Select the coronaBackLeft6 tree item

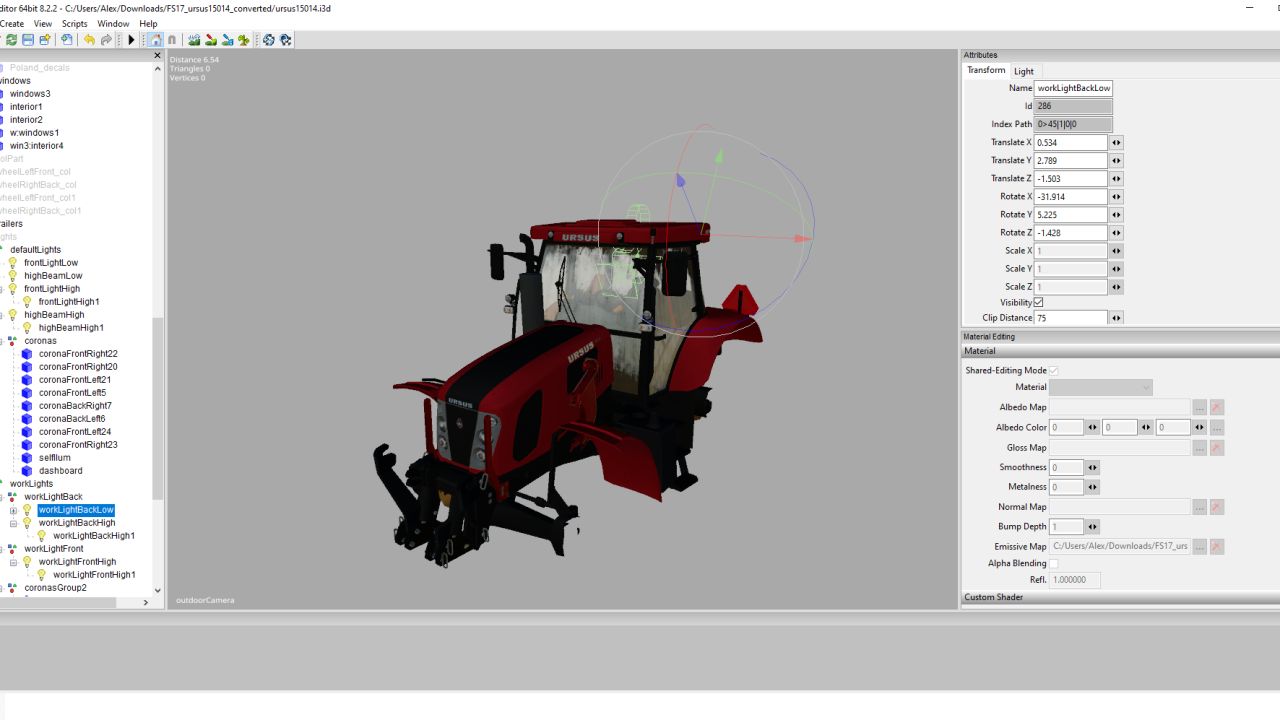(x=72, y=419)
